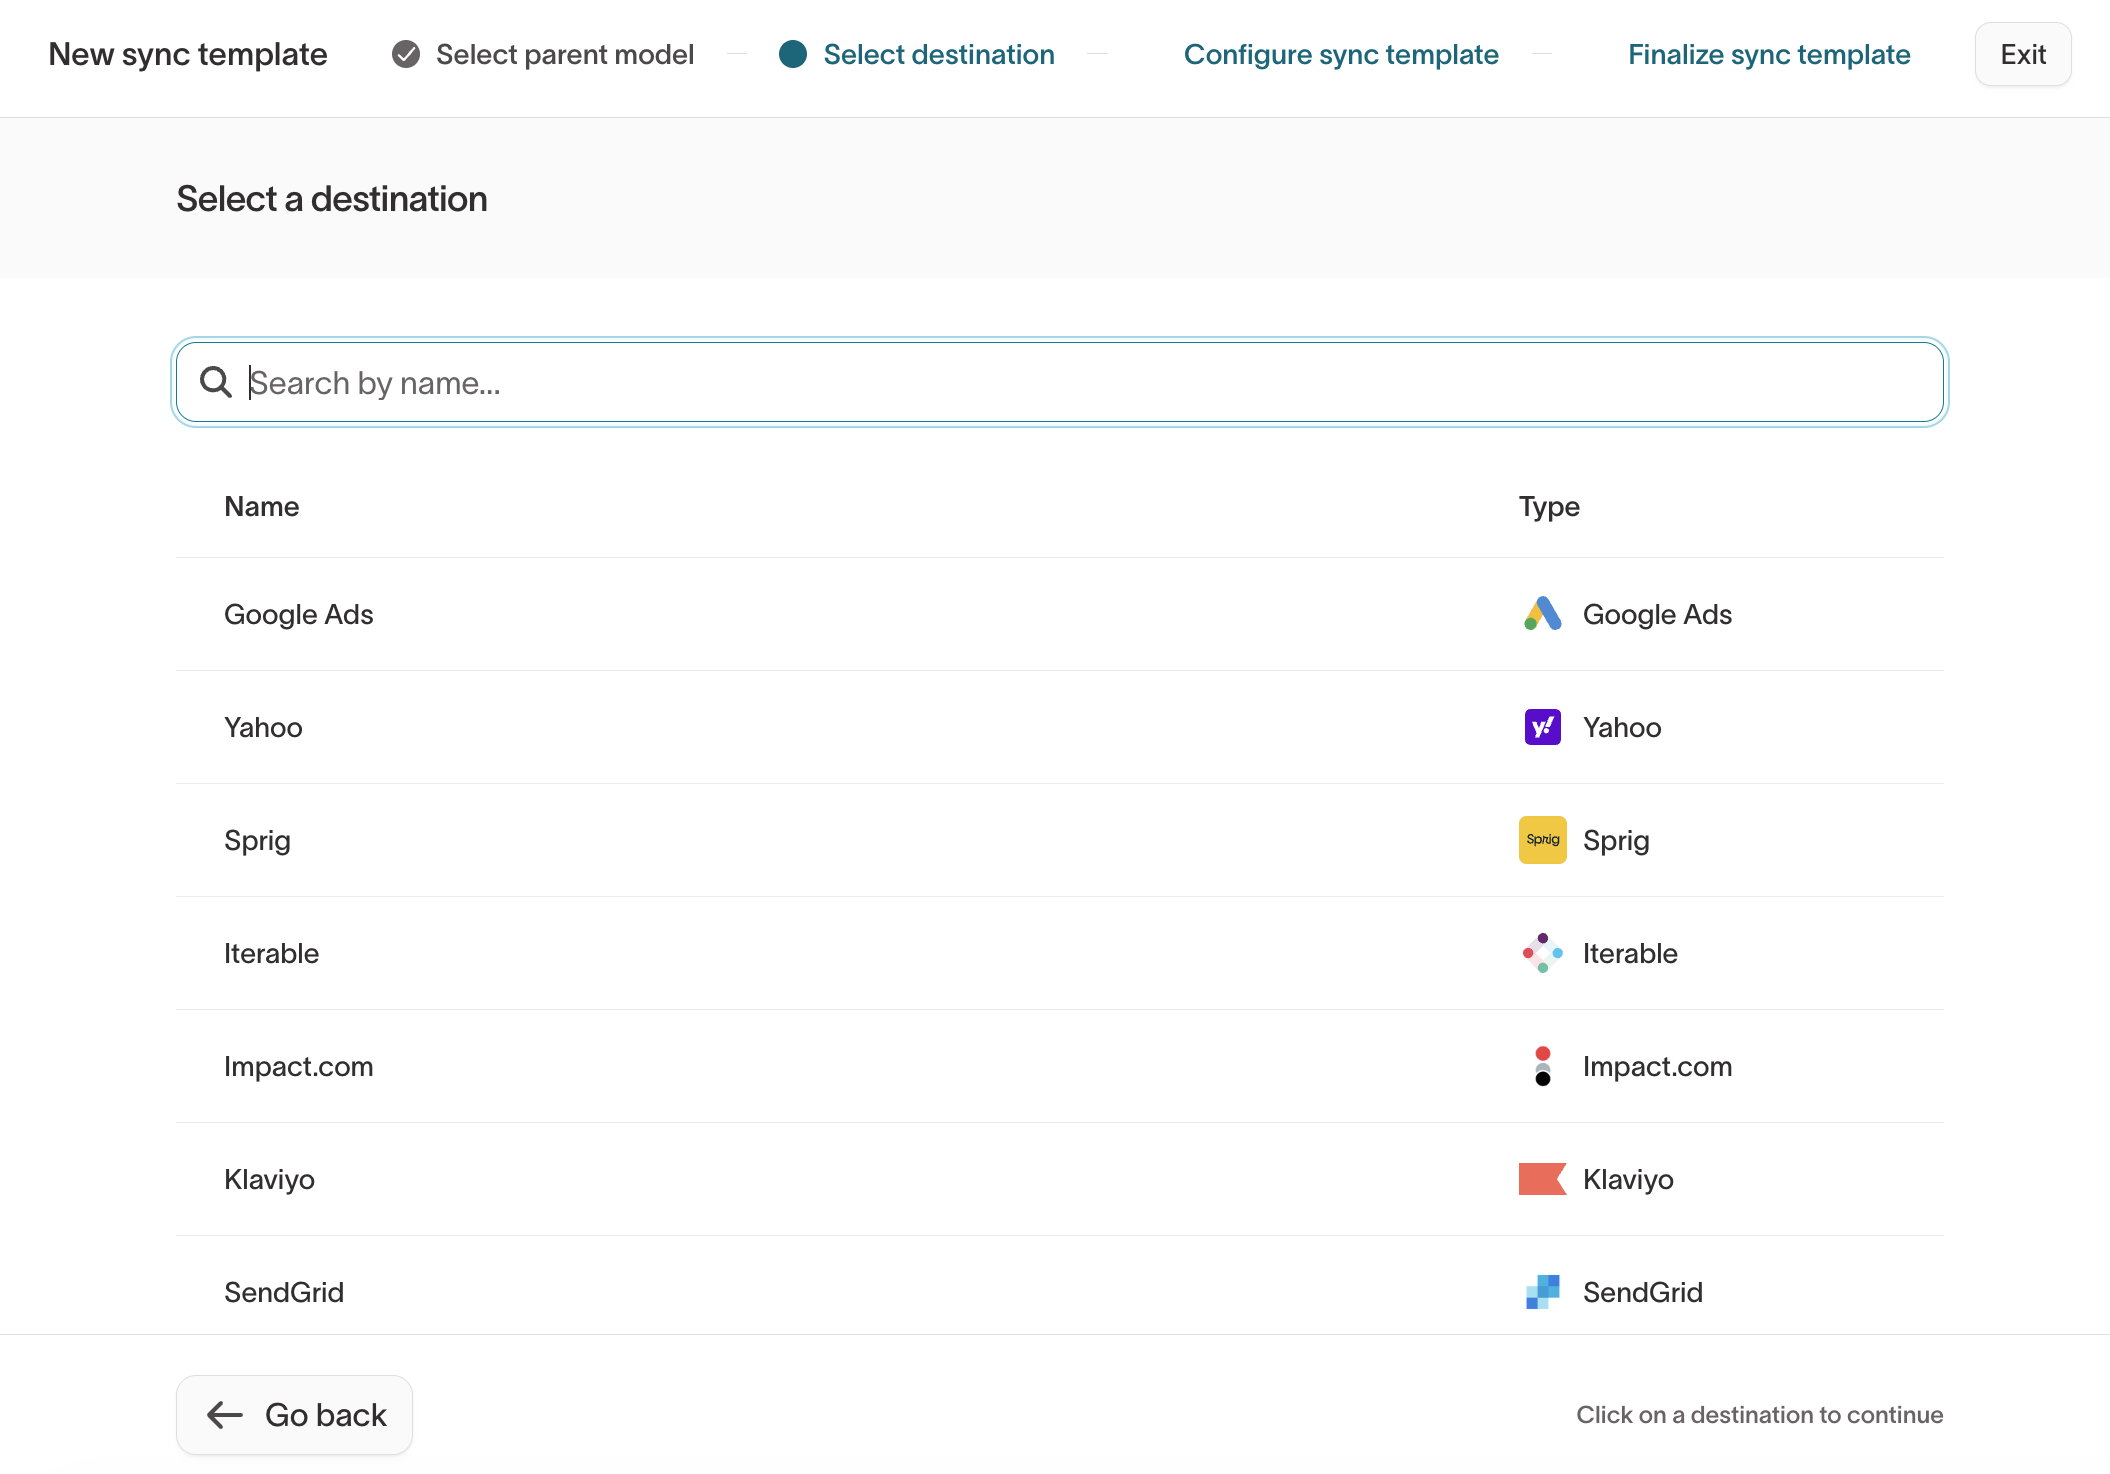The image size is (2110, 1474).
Task: Go back to the previous step
Action: [x=294, y=1415]
